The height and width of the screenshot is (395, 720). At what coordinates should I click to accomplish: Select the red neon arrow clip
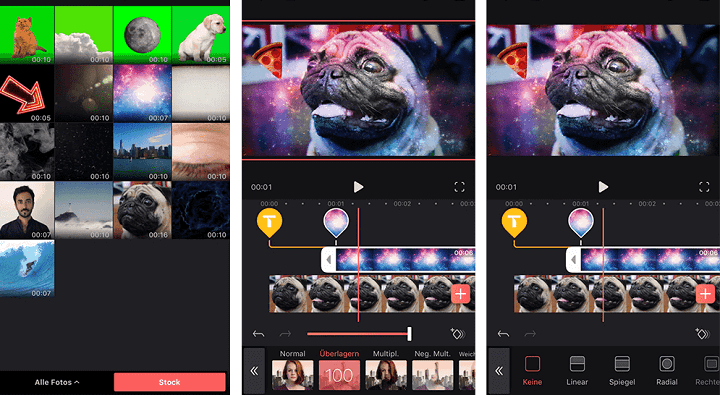tap(27, 94)
